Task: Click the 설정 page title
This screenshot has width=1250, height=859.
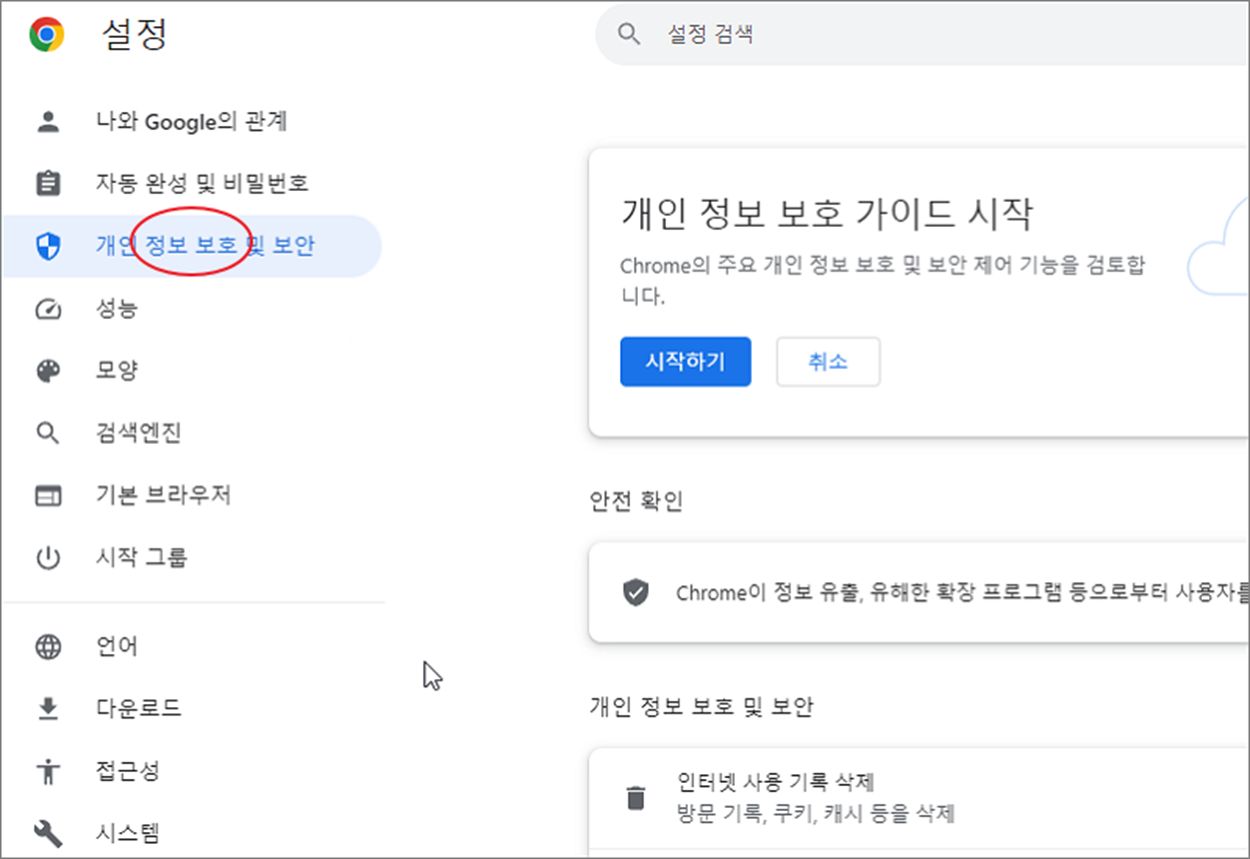Action: click(x=134, y=35)
